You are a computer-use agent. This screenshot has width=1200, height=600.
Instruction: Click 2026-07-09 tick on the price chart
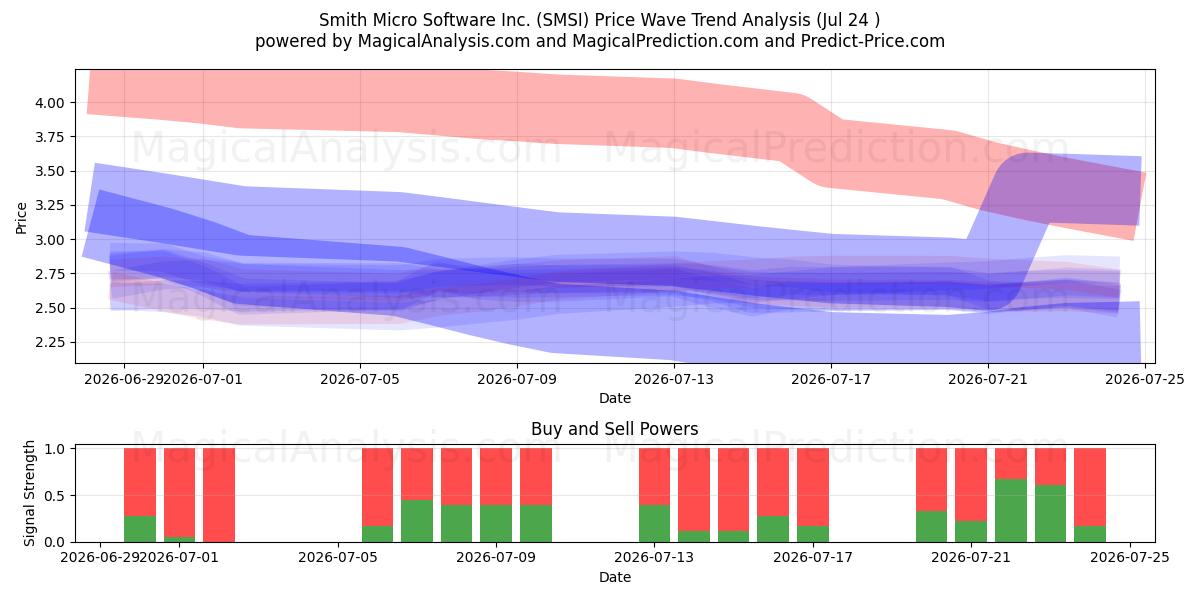[x=517, y=379]
